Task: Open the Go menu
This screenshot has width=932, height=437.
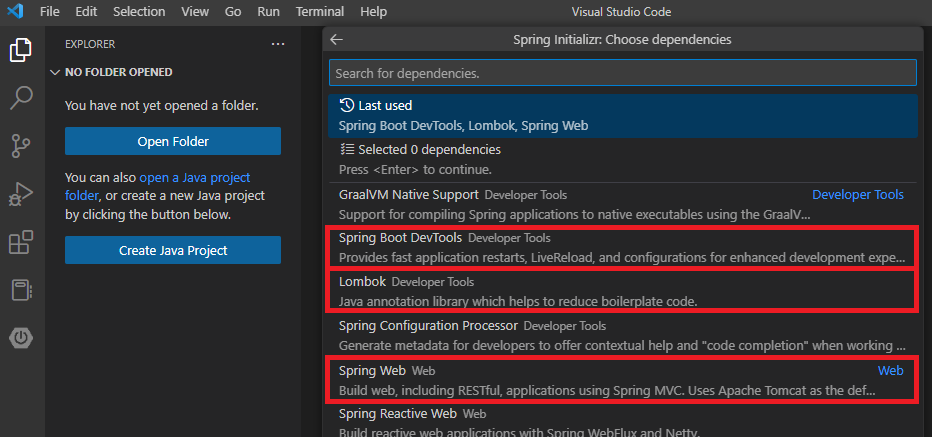Action: pos(233,11)
